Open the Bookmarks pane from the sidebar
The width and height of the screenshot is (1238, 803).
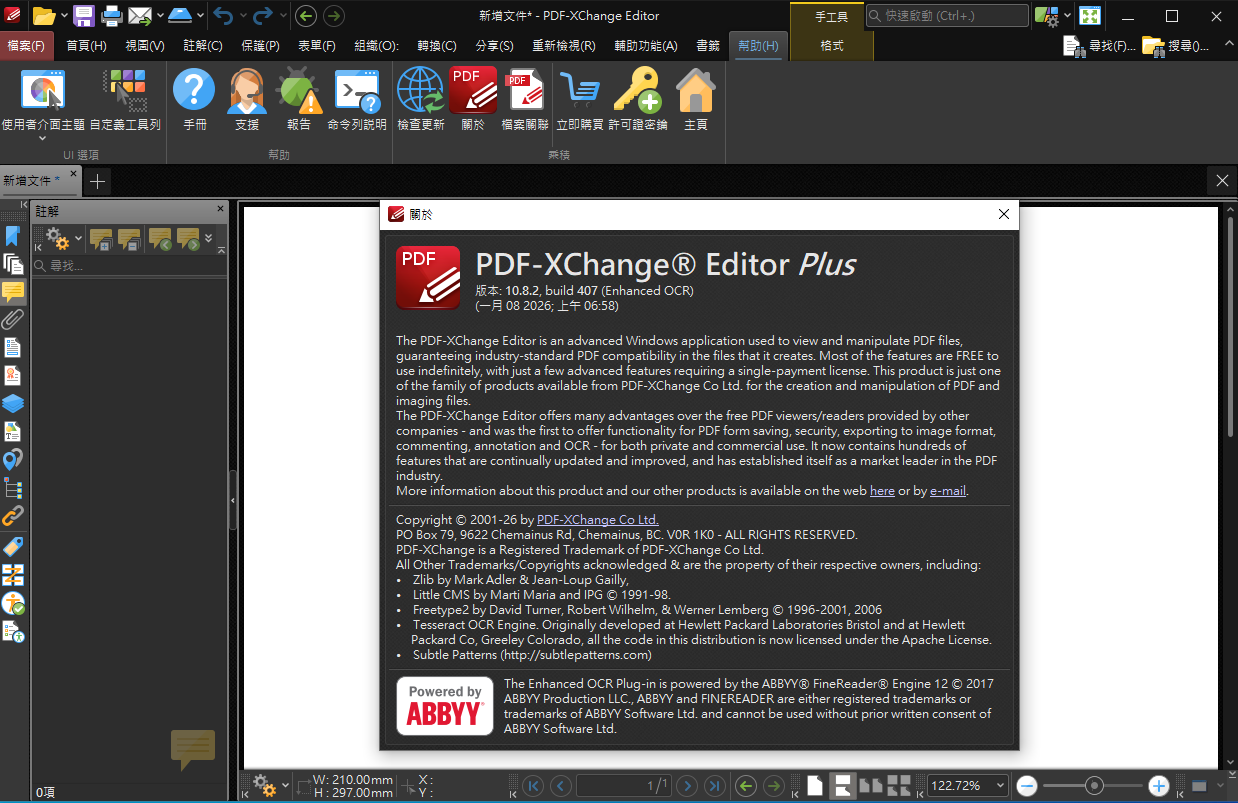pos(13,236)
